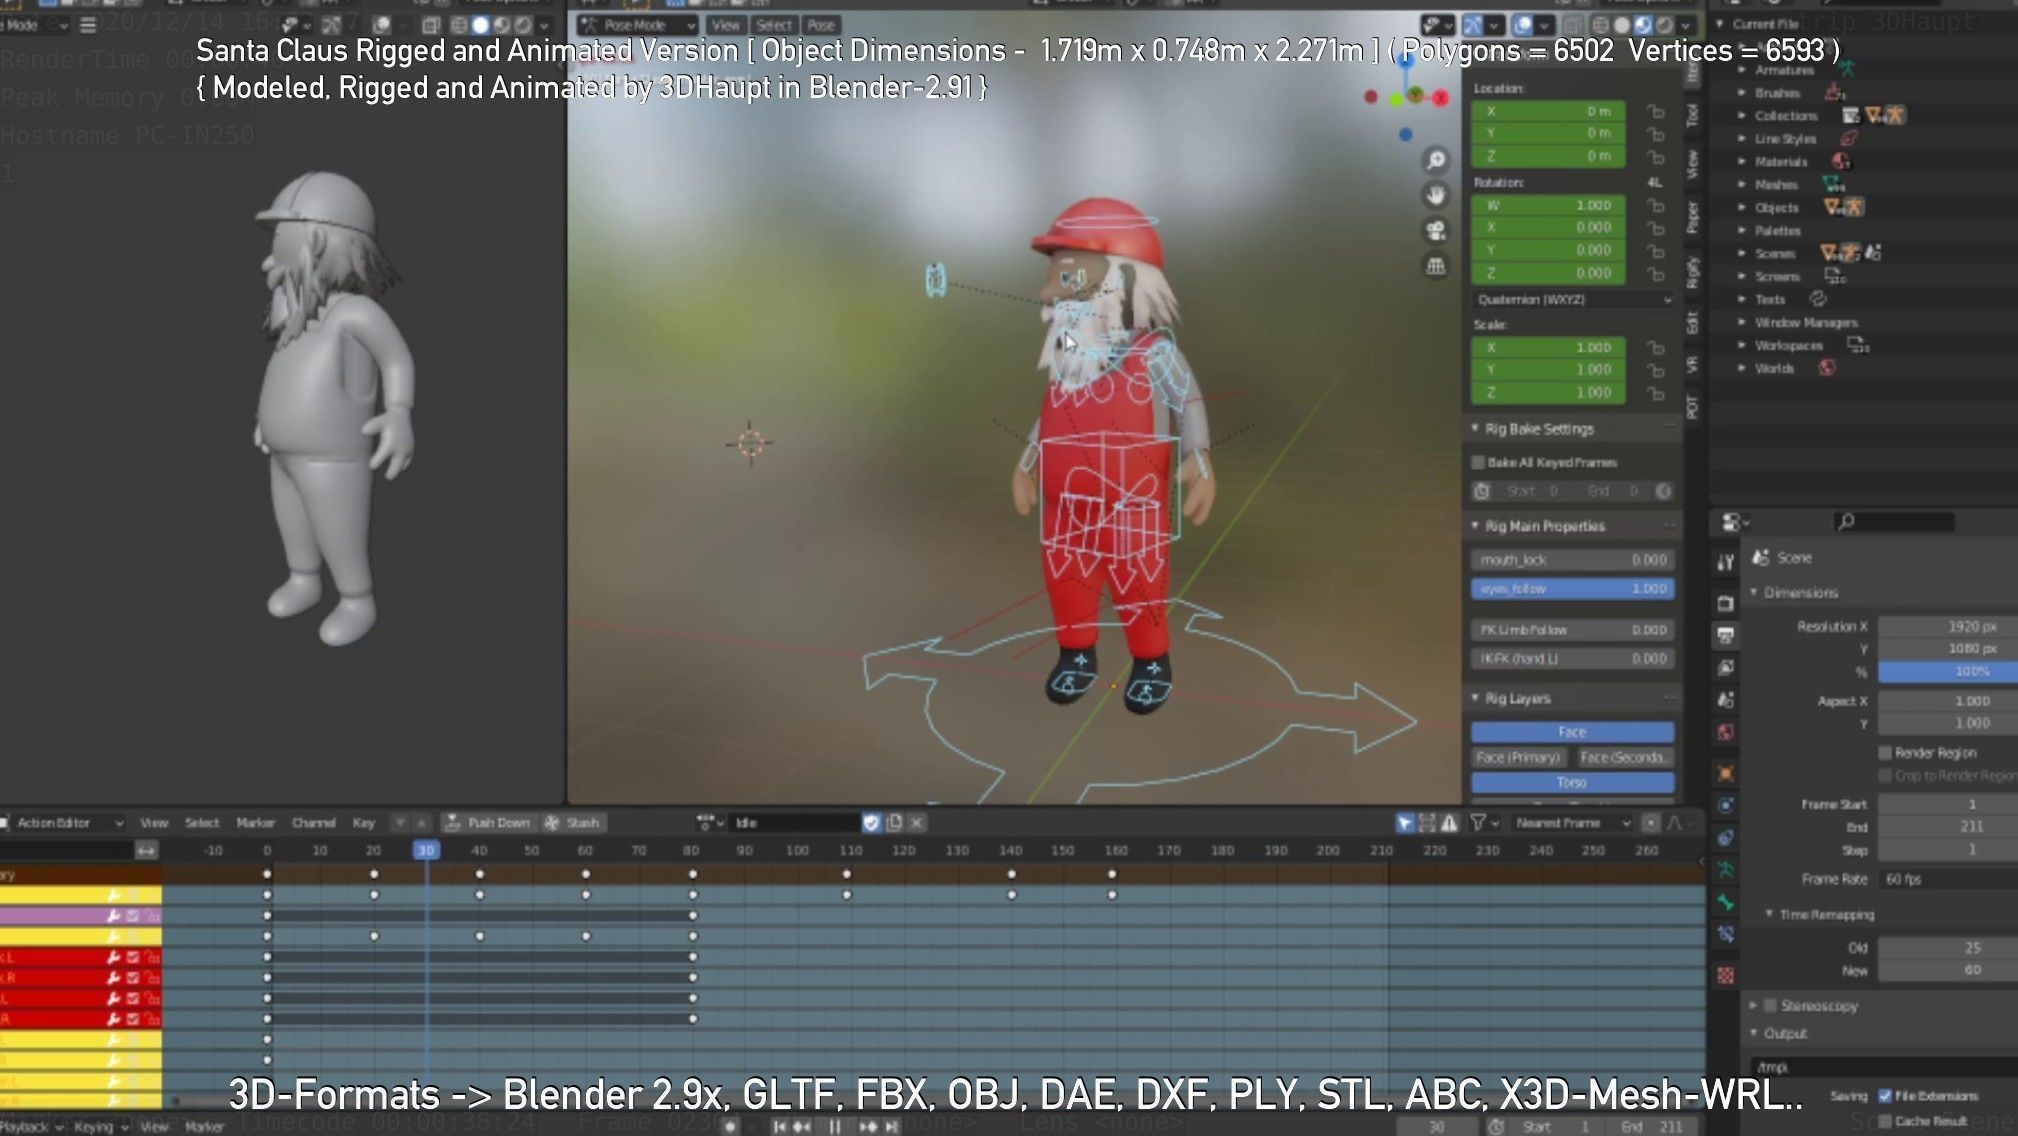Open the Armature data properties tab
The height and width of the screenshot is (1136, 2018).
point(1725,870)
